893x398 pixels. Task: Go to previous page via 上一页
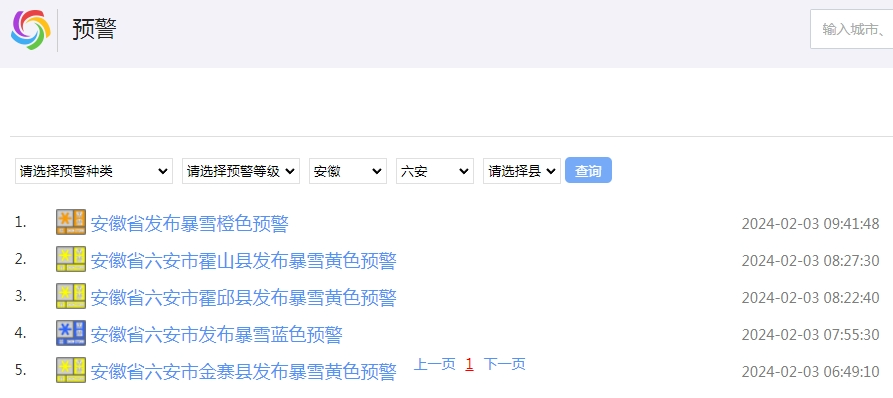pyautogui.click(x=435, y=364)
